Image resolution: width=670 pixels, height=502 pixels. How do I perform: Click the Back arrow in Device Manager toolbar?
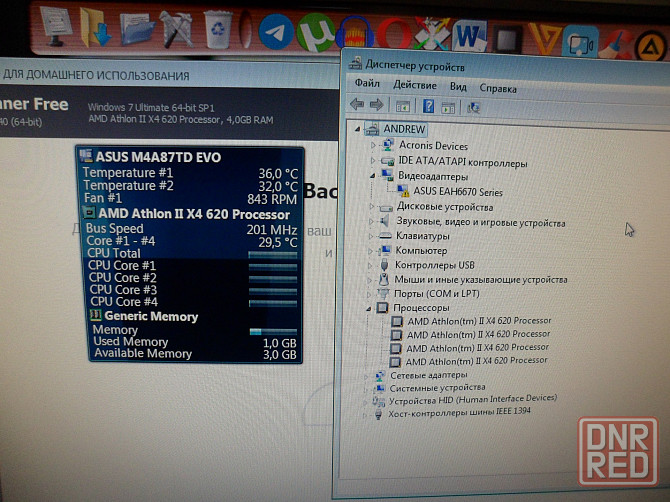point(357,104)
